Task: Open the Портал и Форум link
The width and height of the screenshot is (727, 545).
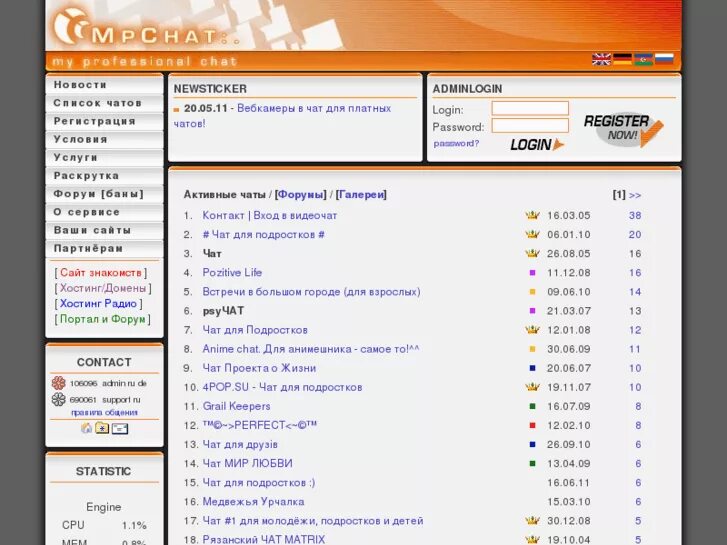Action: point(103,319)
